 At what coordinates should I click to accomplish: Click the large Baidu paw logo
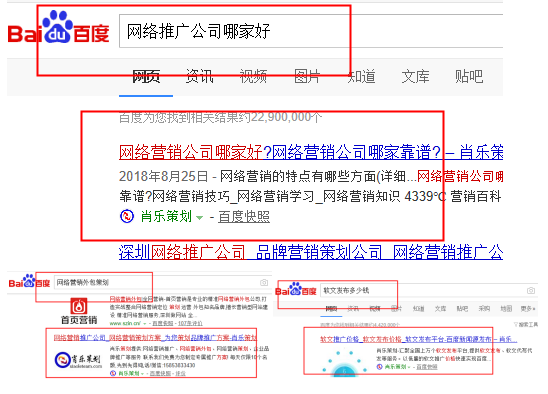pyautogui.click(x=58, y=27)
